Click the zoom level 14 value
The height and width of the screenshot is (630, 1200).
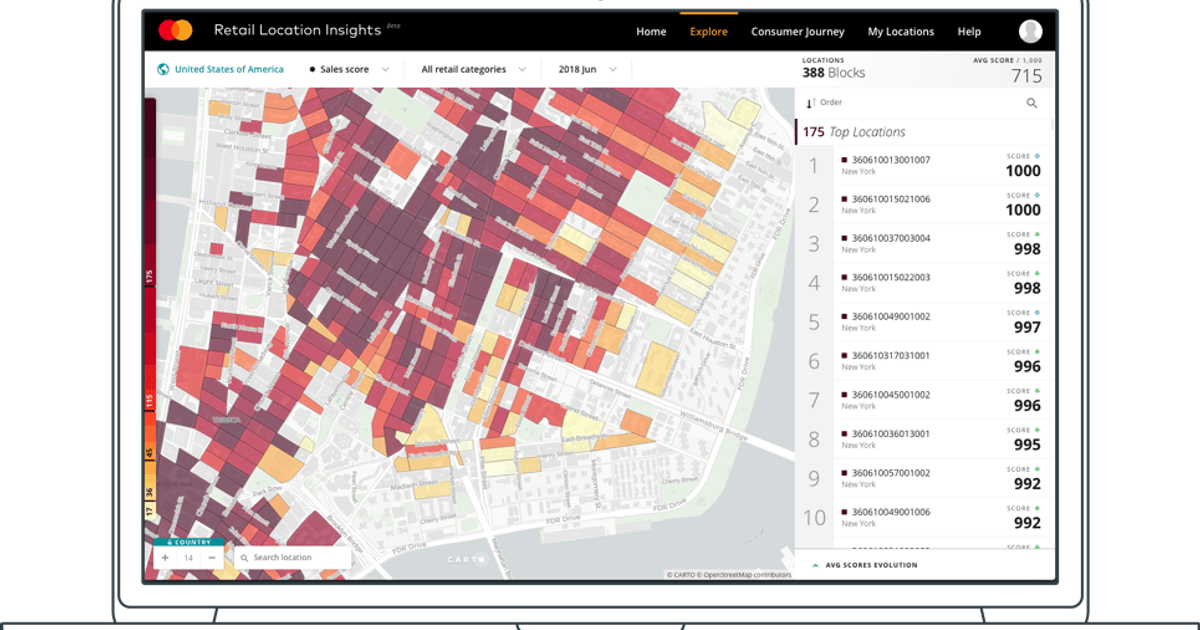[x=189, y=558]
